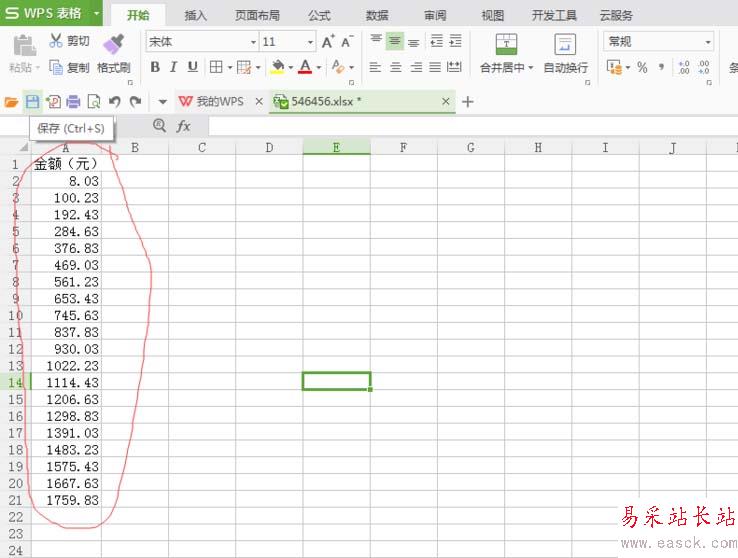Center text horizontally

[396, 67]
